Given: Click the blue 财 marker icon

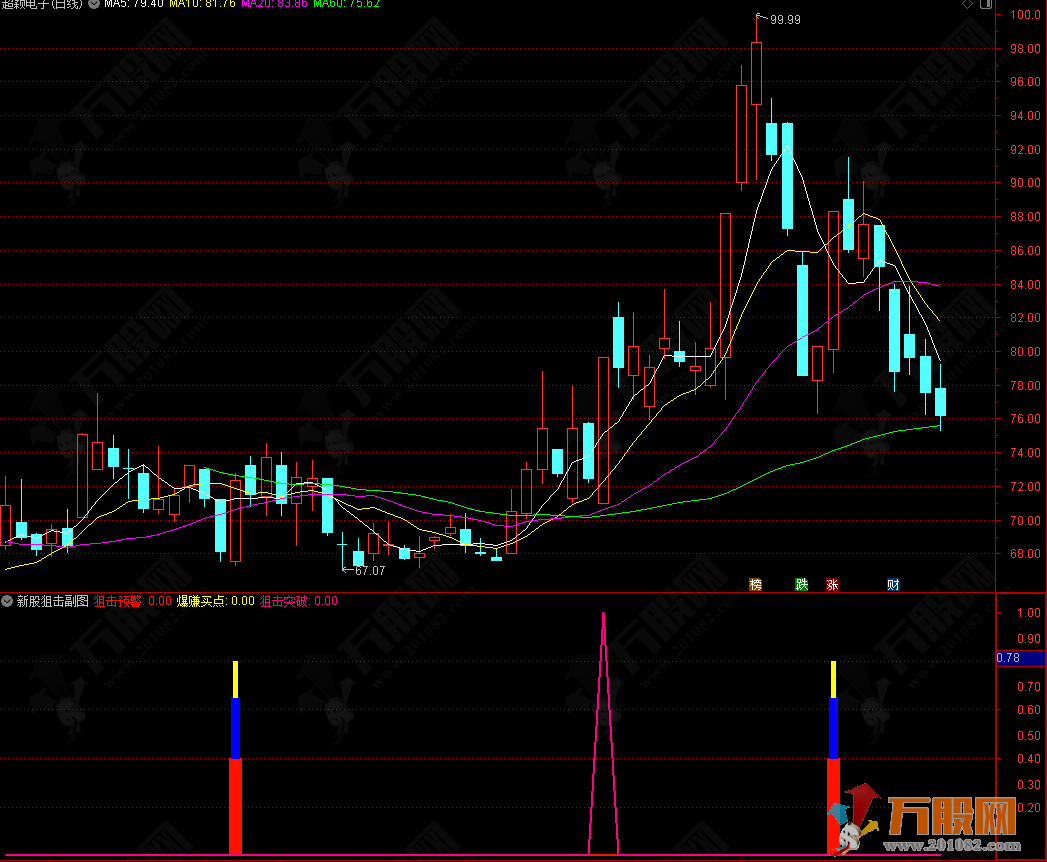Looking at the screenshot, I should pos(893,584).
